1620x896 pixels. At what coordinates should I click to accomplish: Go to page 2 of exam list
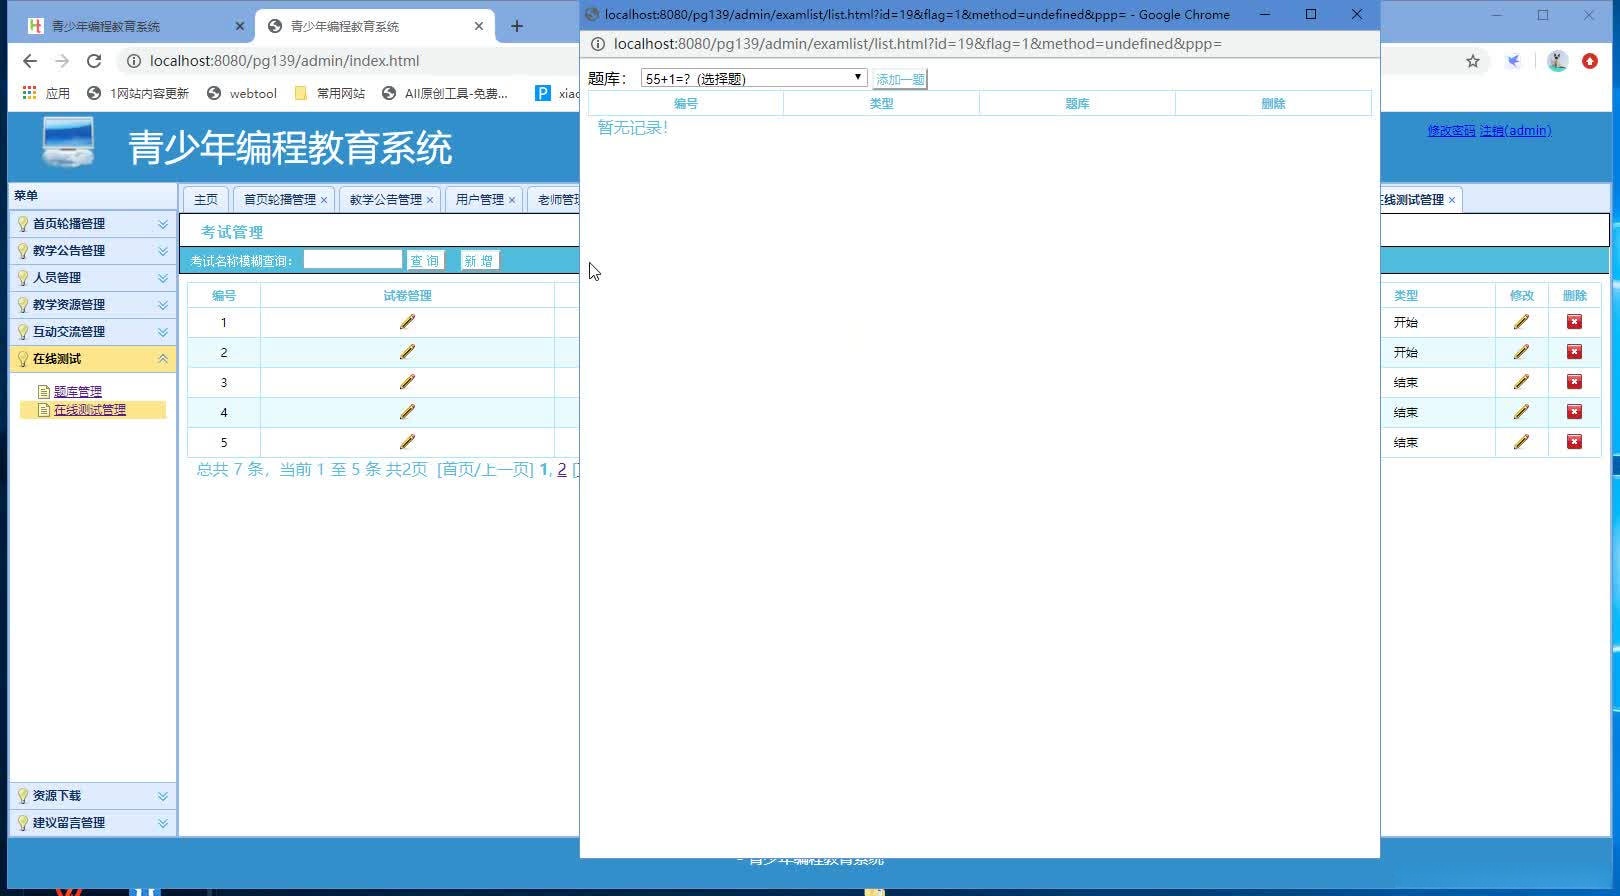(562, 470)
